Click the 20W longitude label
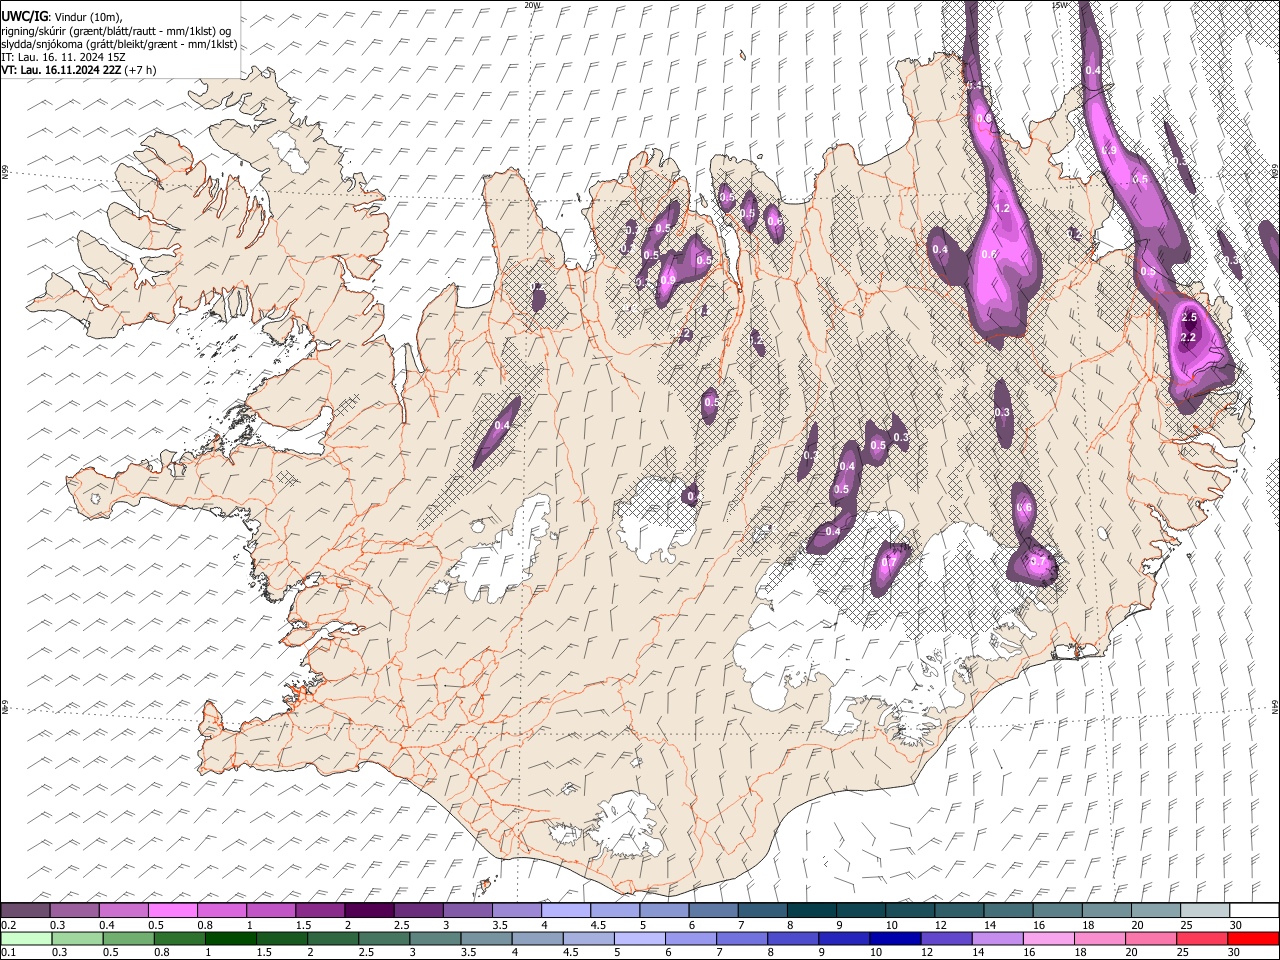This screenshot has height=960, width=1280. 532,5
